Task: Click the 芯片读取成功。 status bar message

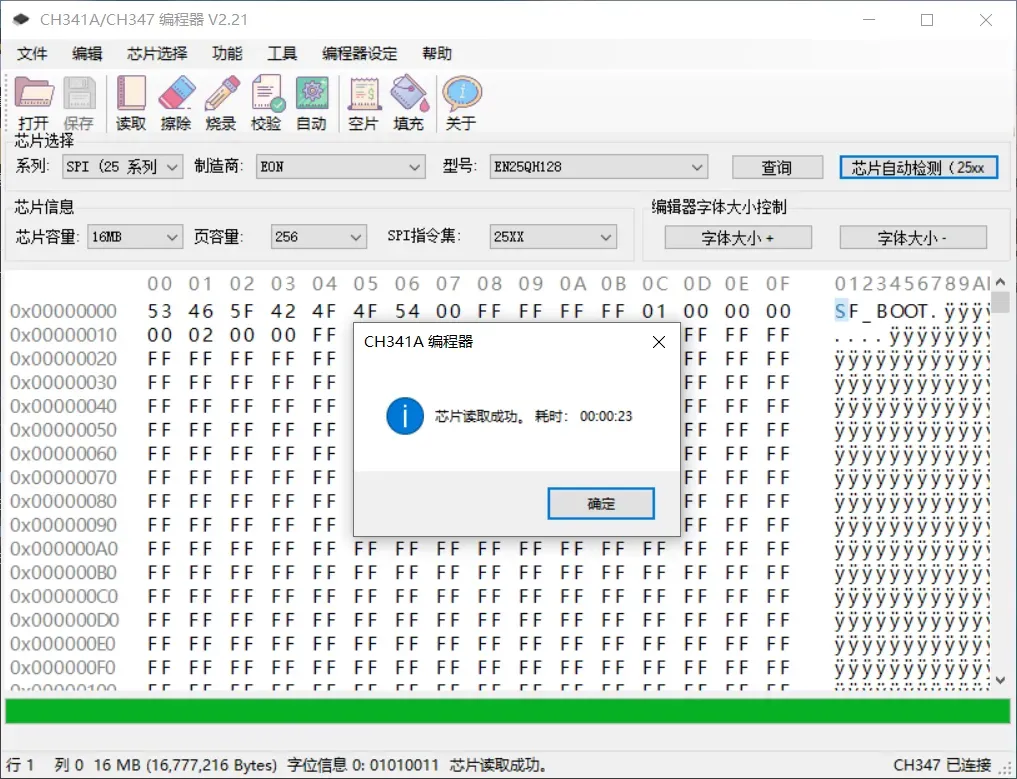Action: point(498,765)
